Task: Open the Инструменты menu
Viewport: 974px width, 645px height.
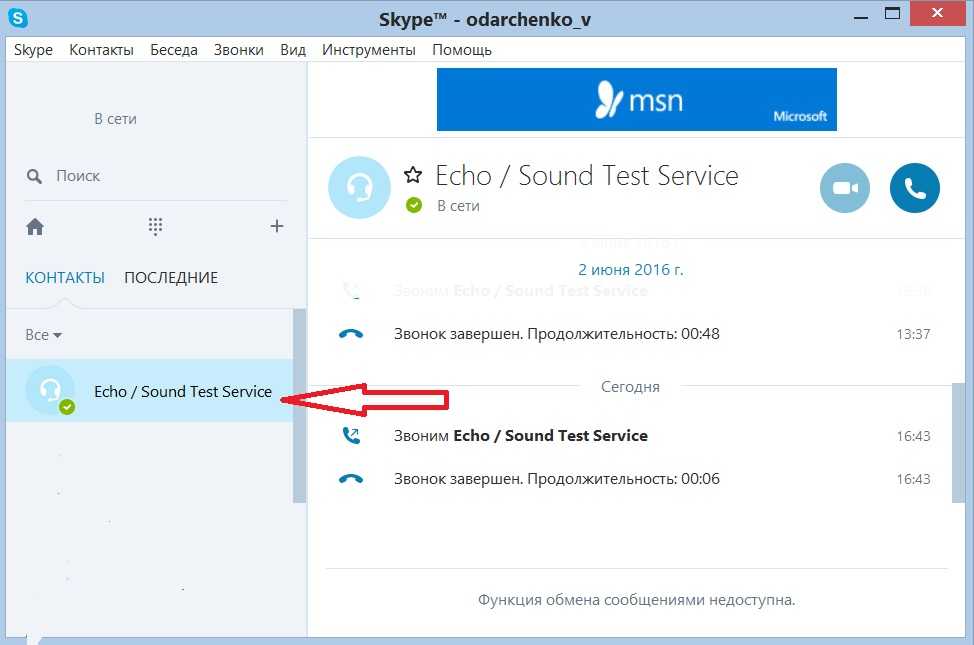Action: tap(368, 50)
